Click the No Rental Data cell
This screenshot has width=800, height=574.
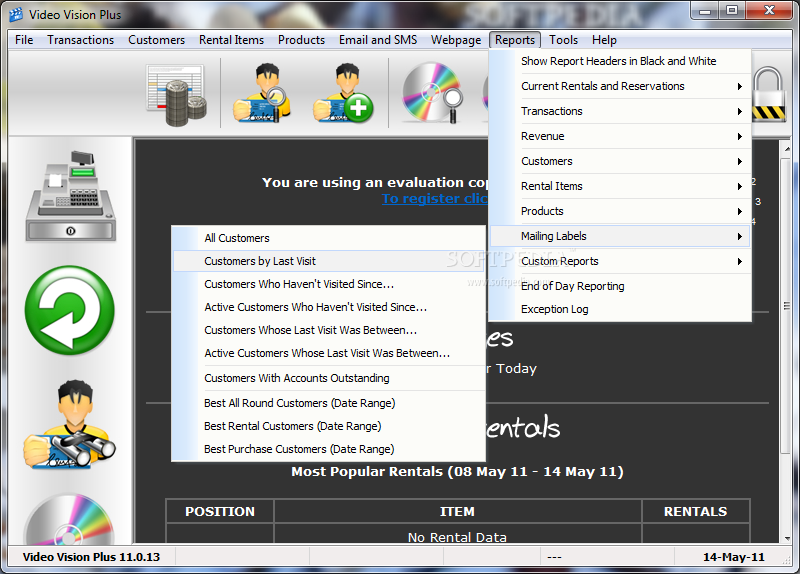click(458, 534)
